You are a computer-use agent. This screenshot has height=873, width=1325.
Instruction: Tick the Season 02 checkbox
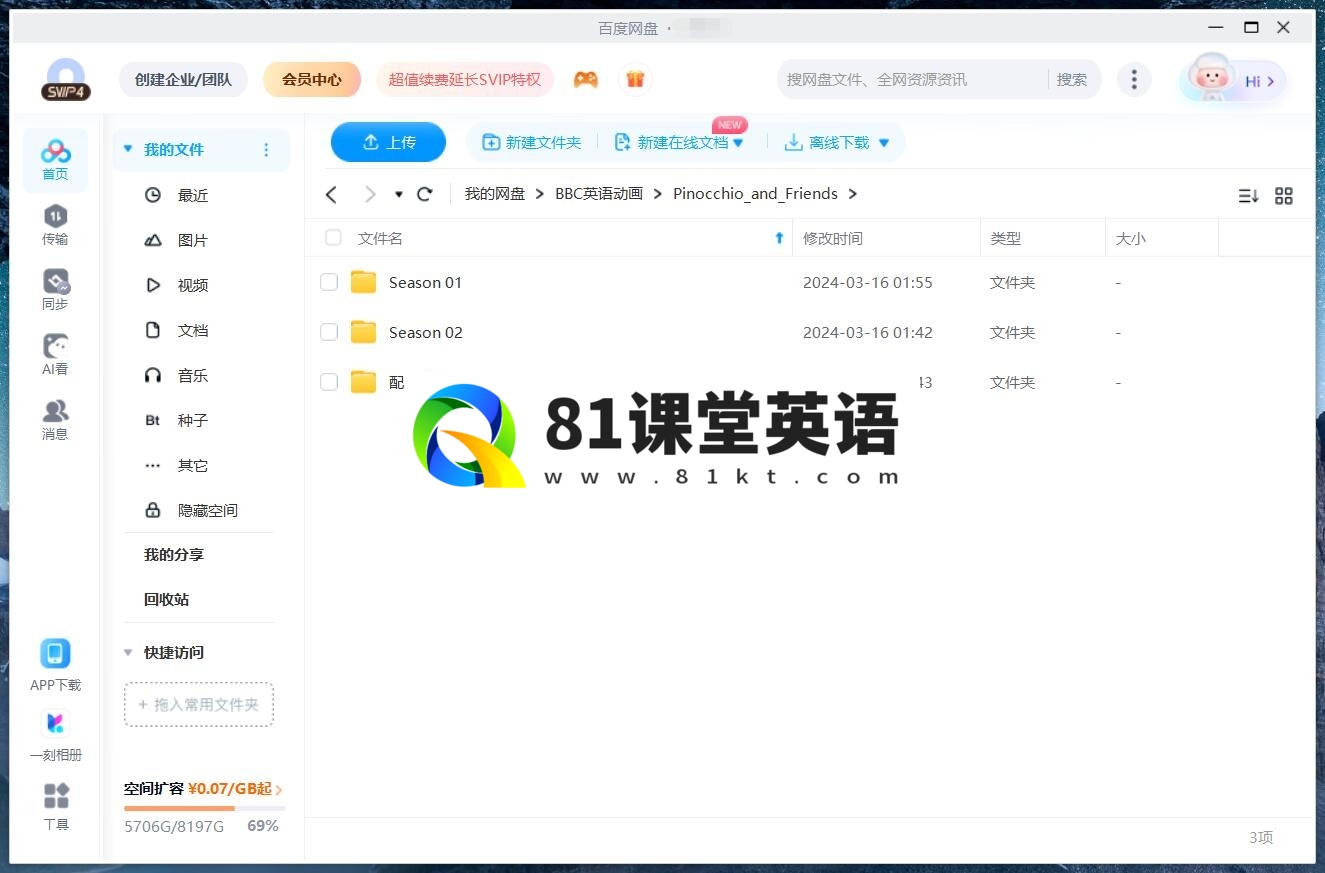pos(329,332)
